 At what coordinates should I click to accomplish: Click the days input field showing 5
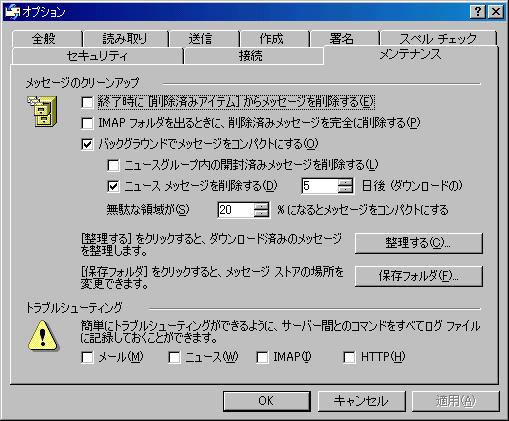pos(320,186)
